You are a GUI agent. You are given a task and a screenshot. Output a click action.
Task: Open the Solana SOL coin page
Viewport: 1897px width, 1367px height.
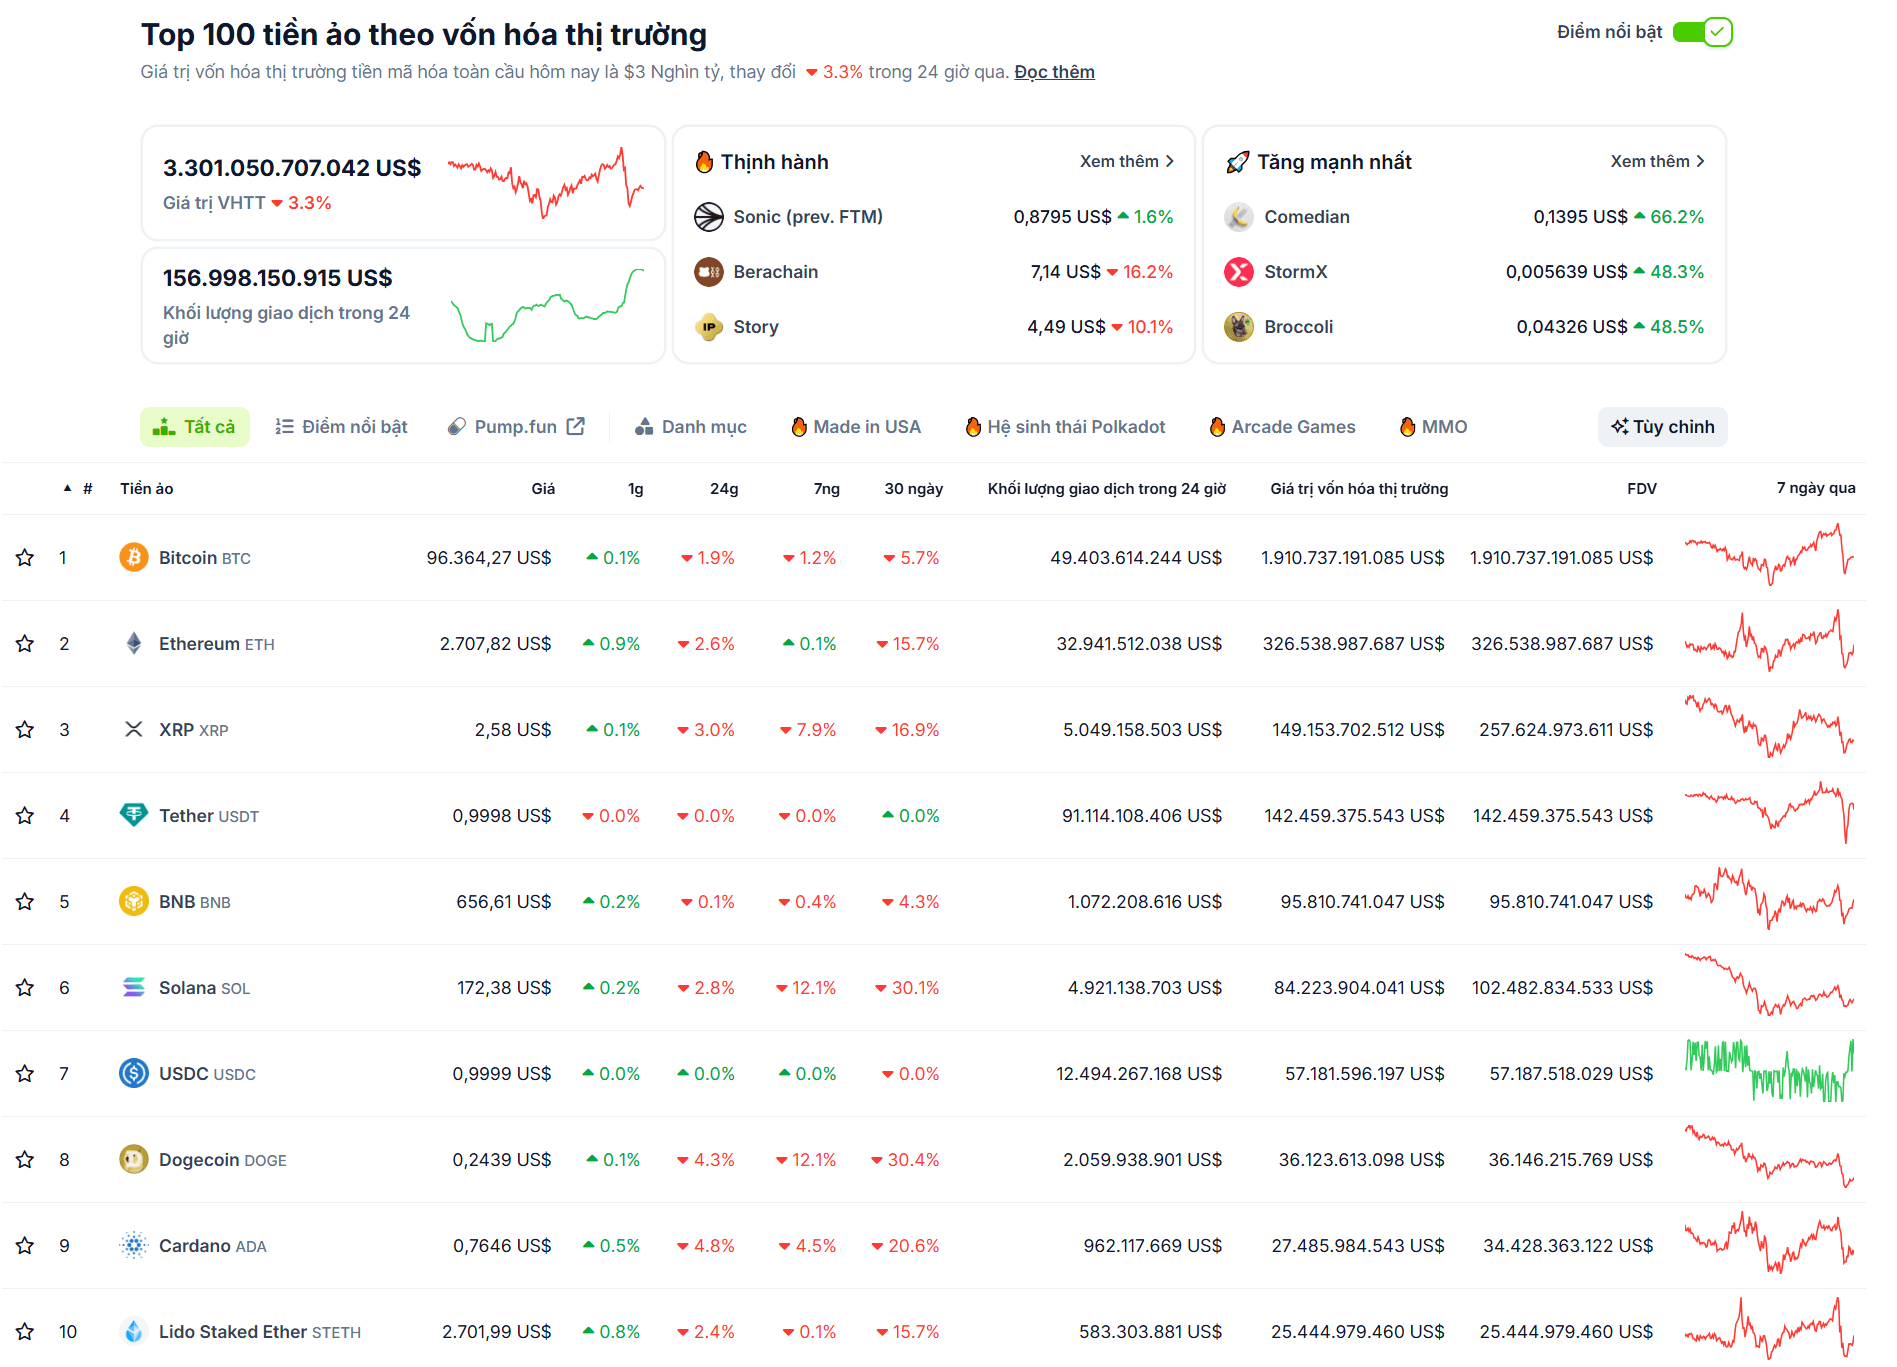pyautogui.click(x=204, y=987)
